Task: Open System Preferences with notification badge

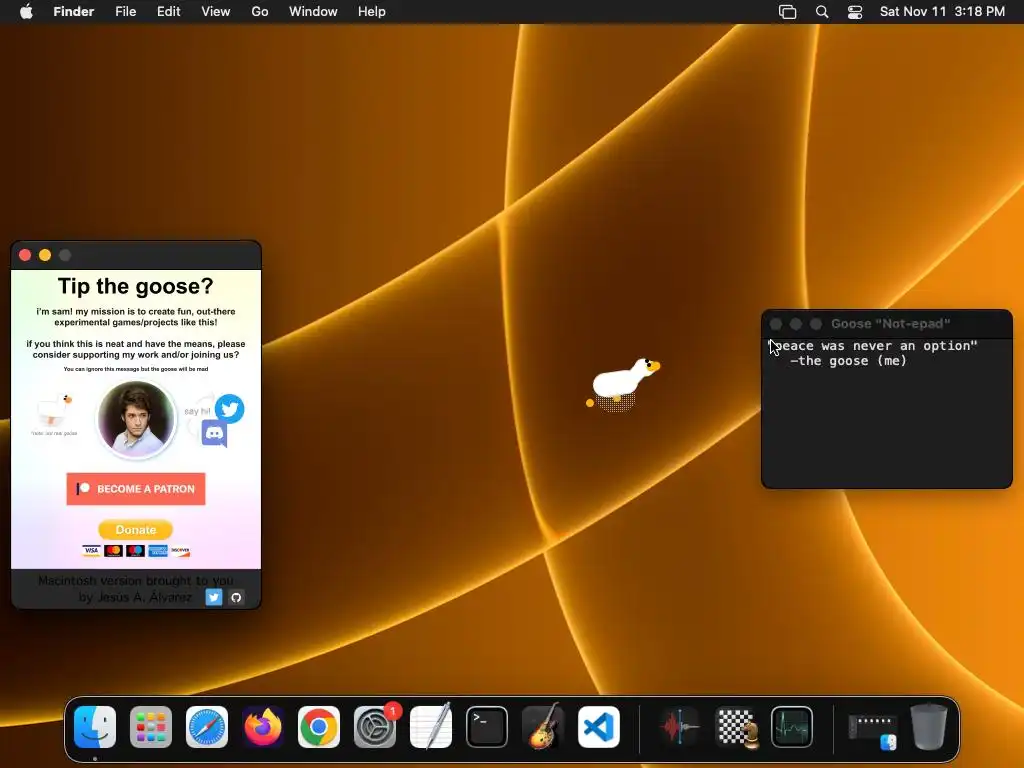Action: (x=375, y=727)
